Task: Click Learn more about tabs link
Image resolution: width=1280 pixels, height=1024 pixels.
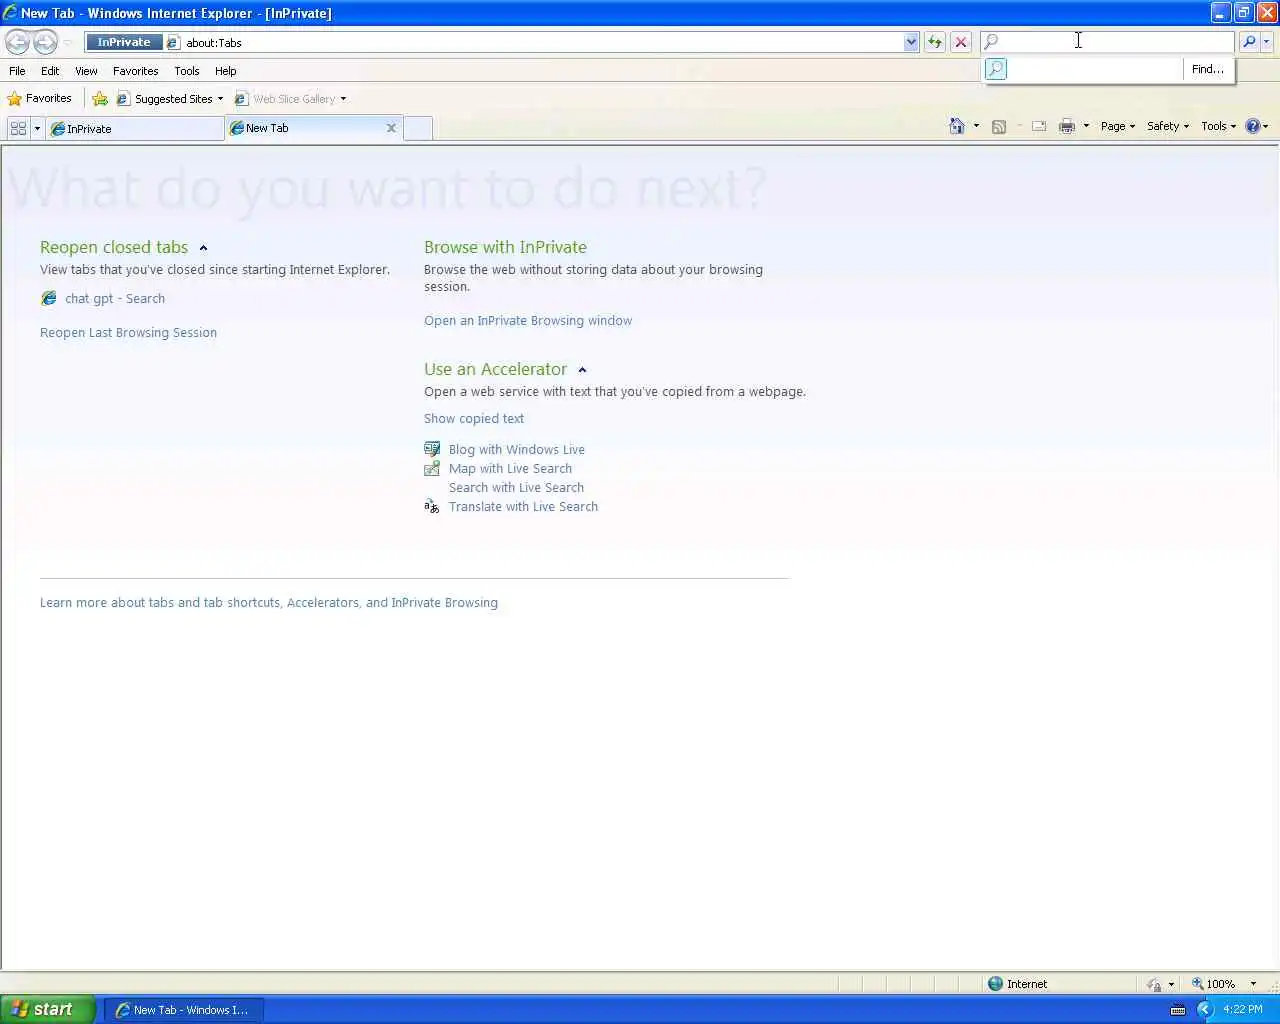Action: [269, 602]
